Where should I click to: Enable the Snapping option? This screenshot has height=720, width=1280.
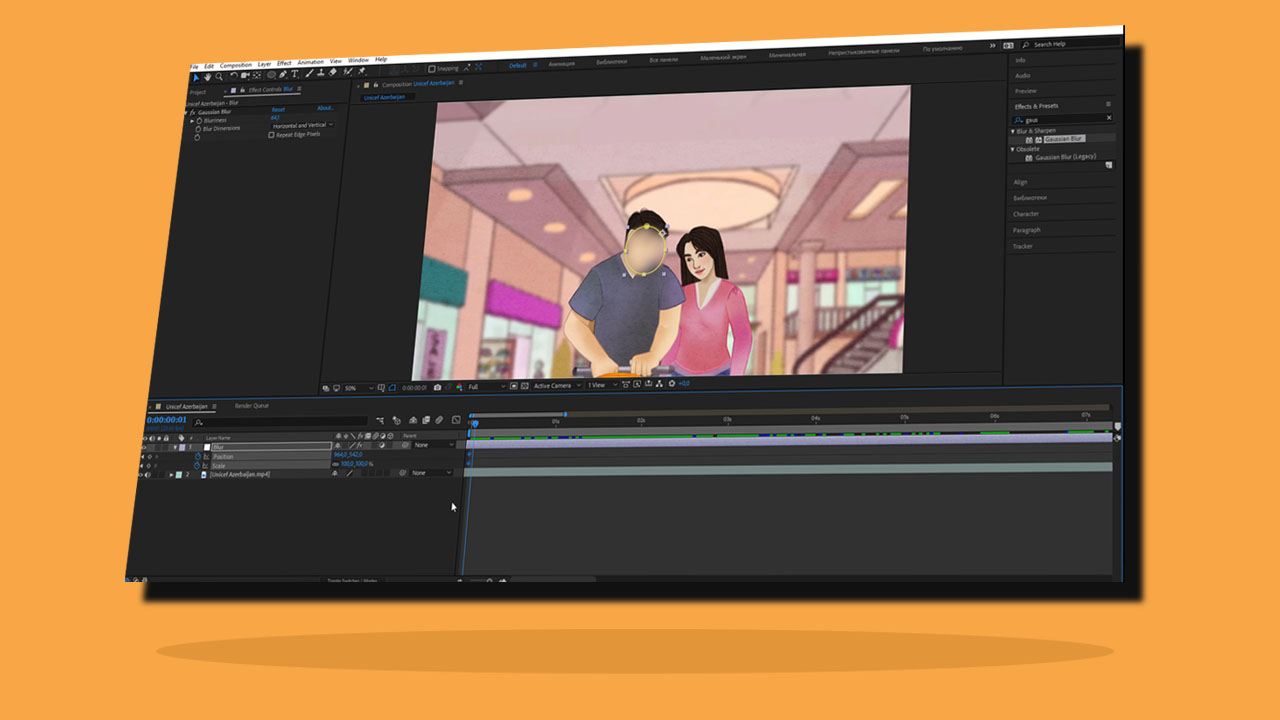tap(431, 67)
